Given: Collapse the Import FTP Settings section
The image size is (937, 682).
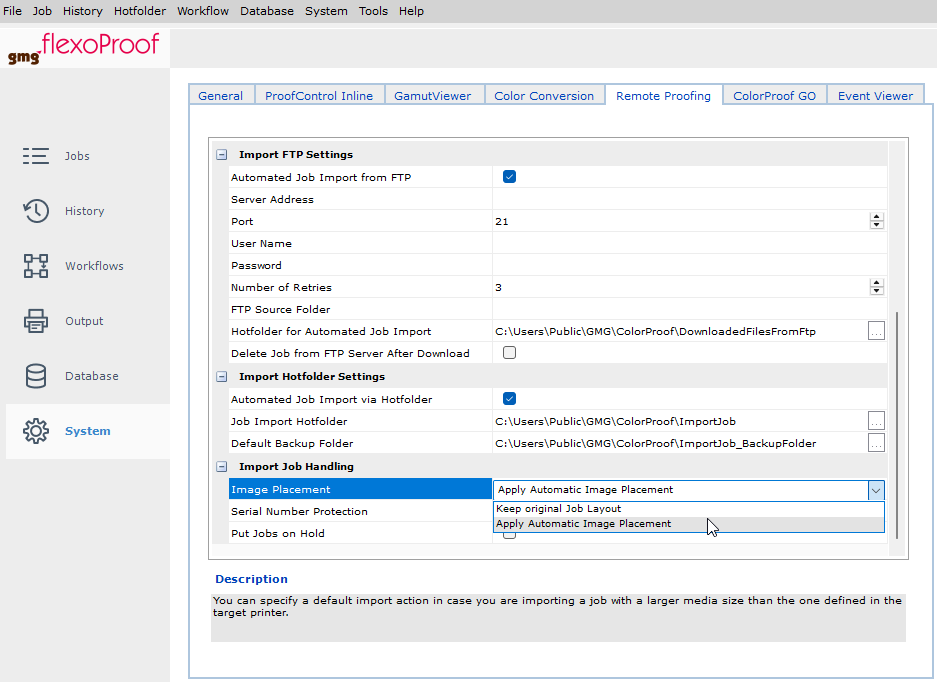Looking at the screenshot, I should (220, 154).
